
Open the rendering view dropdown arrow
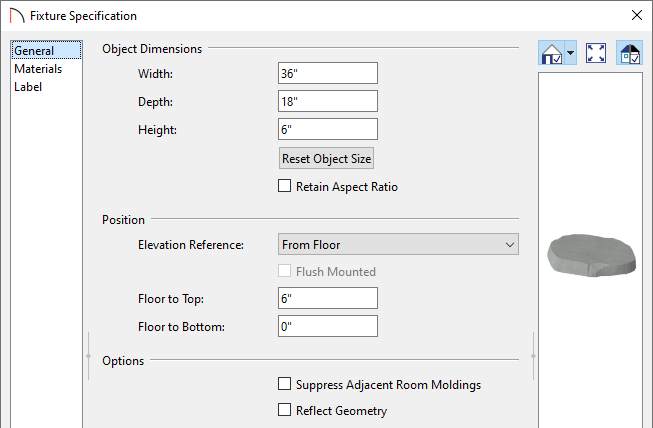coord(571,53)
